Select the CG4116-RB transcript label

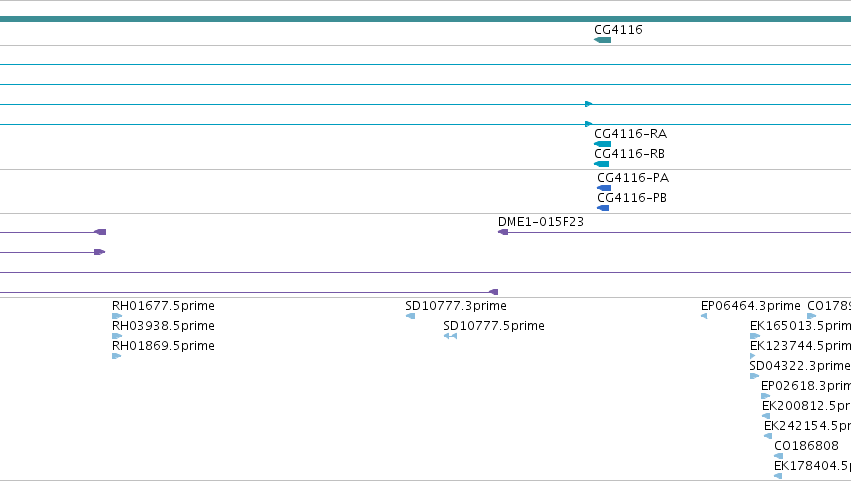[630, 154]
